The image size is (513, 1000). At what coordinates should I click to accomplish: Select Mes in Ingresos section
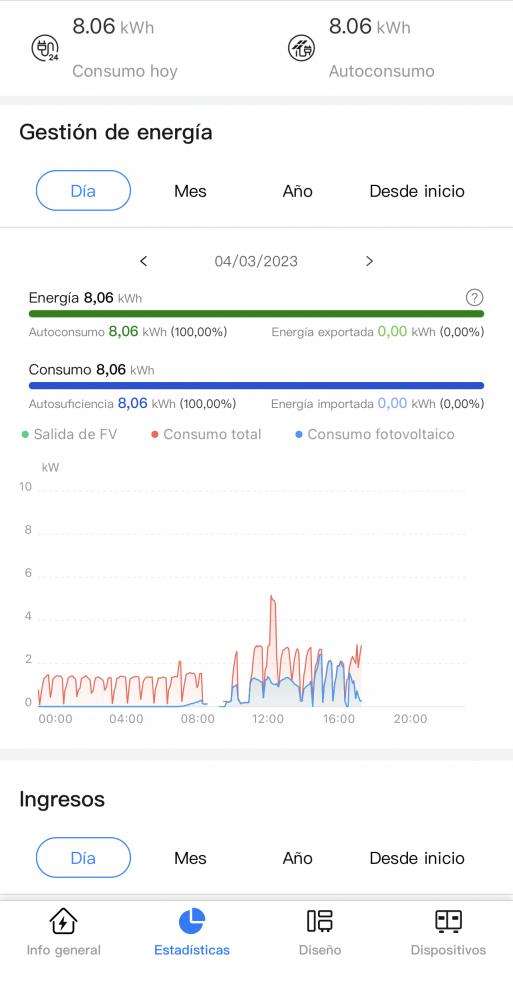click(x=190, y=858)
